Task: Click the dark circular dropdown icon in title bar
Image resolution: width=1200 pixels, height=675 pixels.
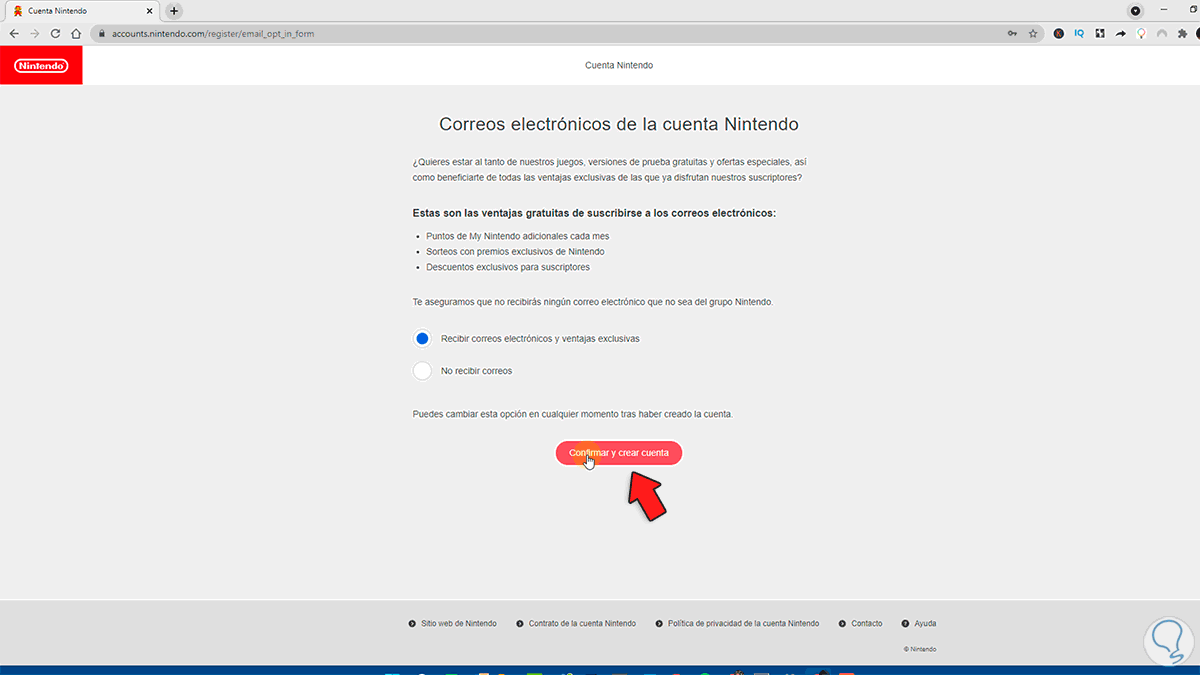Action: (1136, 11)
